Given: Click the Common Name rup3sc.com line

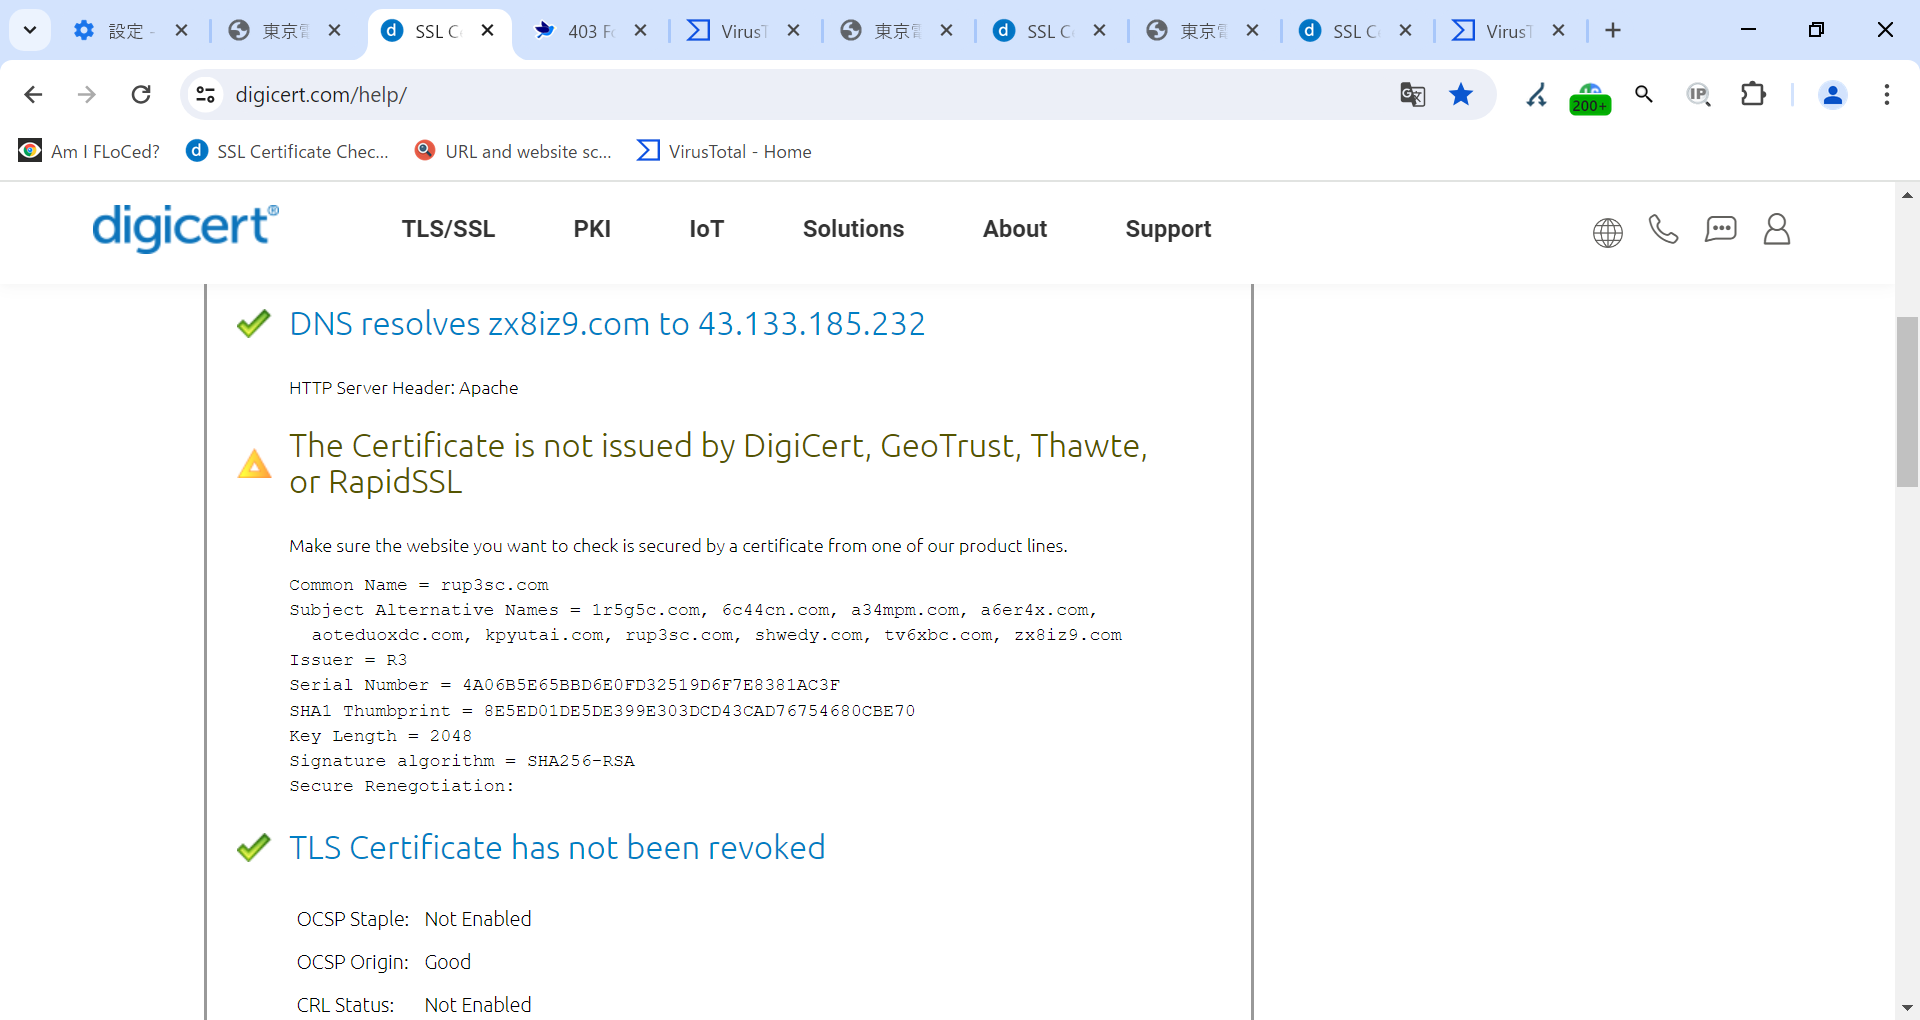Looking at the screenshot, I should pos(419,585).
